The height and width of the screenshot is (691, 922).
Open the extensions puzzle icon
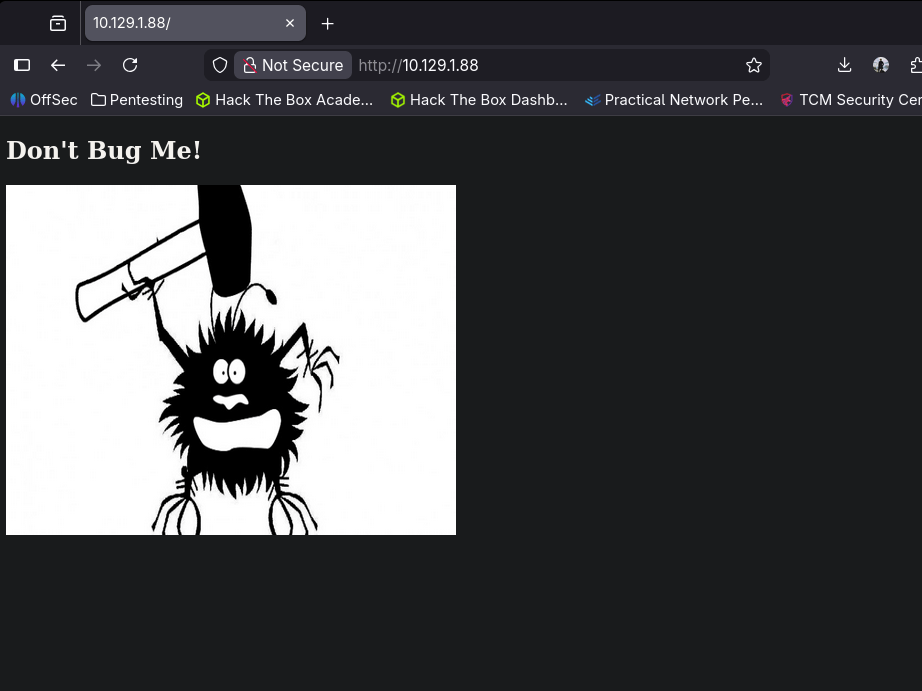[914, 65]
